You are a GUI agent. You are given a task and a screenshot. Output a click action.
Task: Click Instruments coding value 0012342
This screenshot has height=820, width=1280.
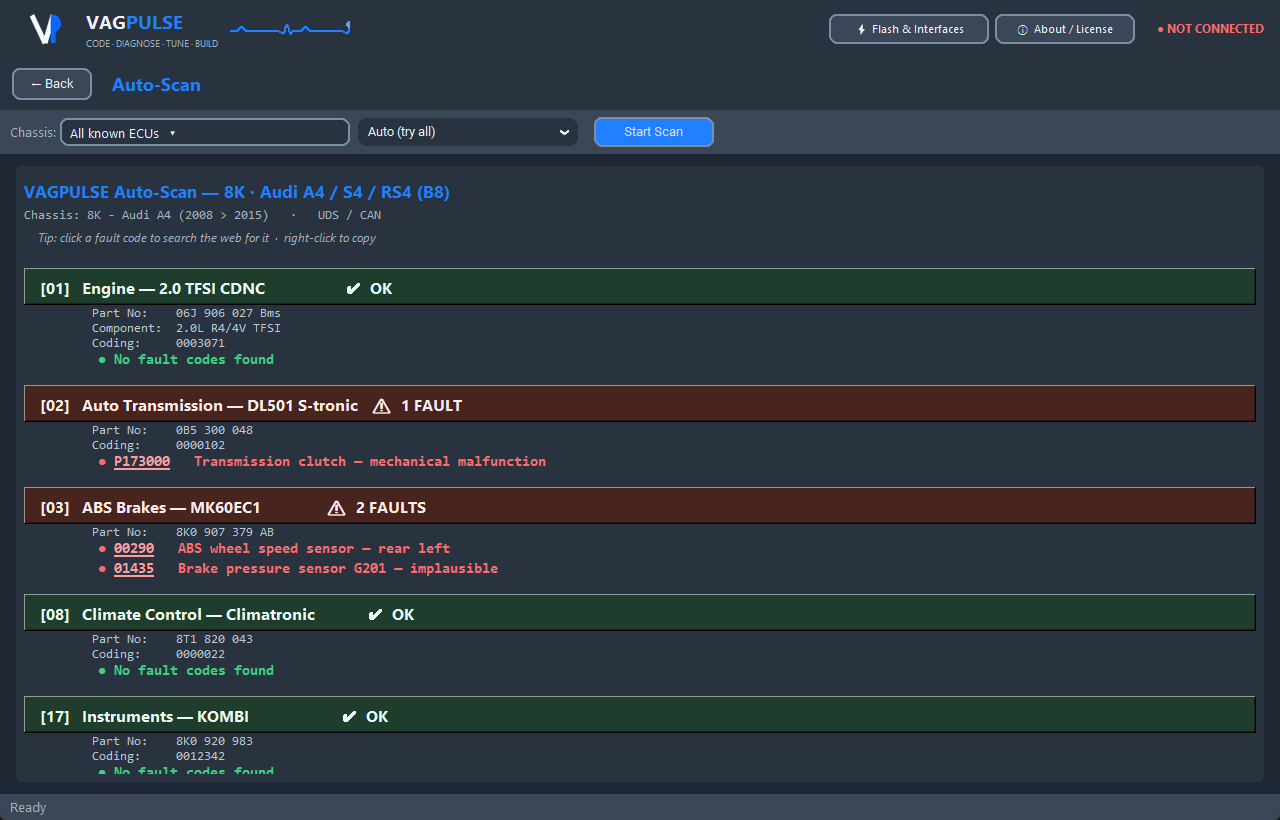tap(200, 756)
